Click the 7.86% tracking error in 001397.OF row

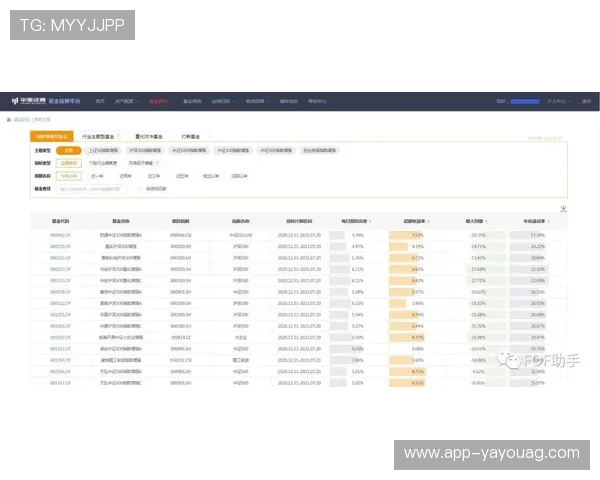click(357, 360)
